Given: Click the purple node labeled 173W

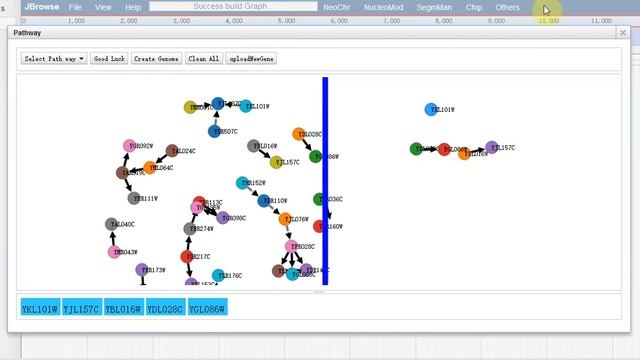Looking at the screenshot, I should click(x=142, y=269).
